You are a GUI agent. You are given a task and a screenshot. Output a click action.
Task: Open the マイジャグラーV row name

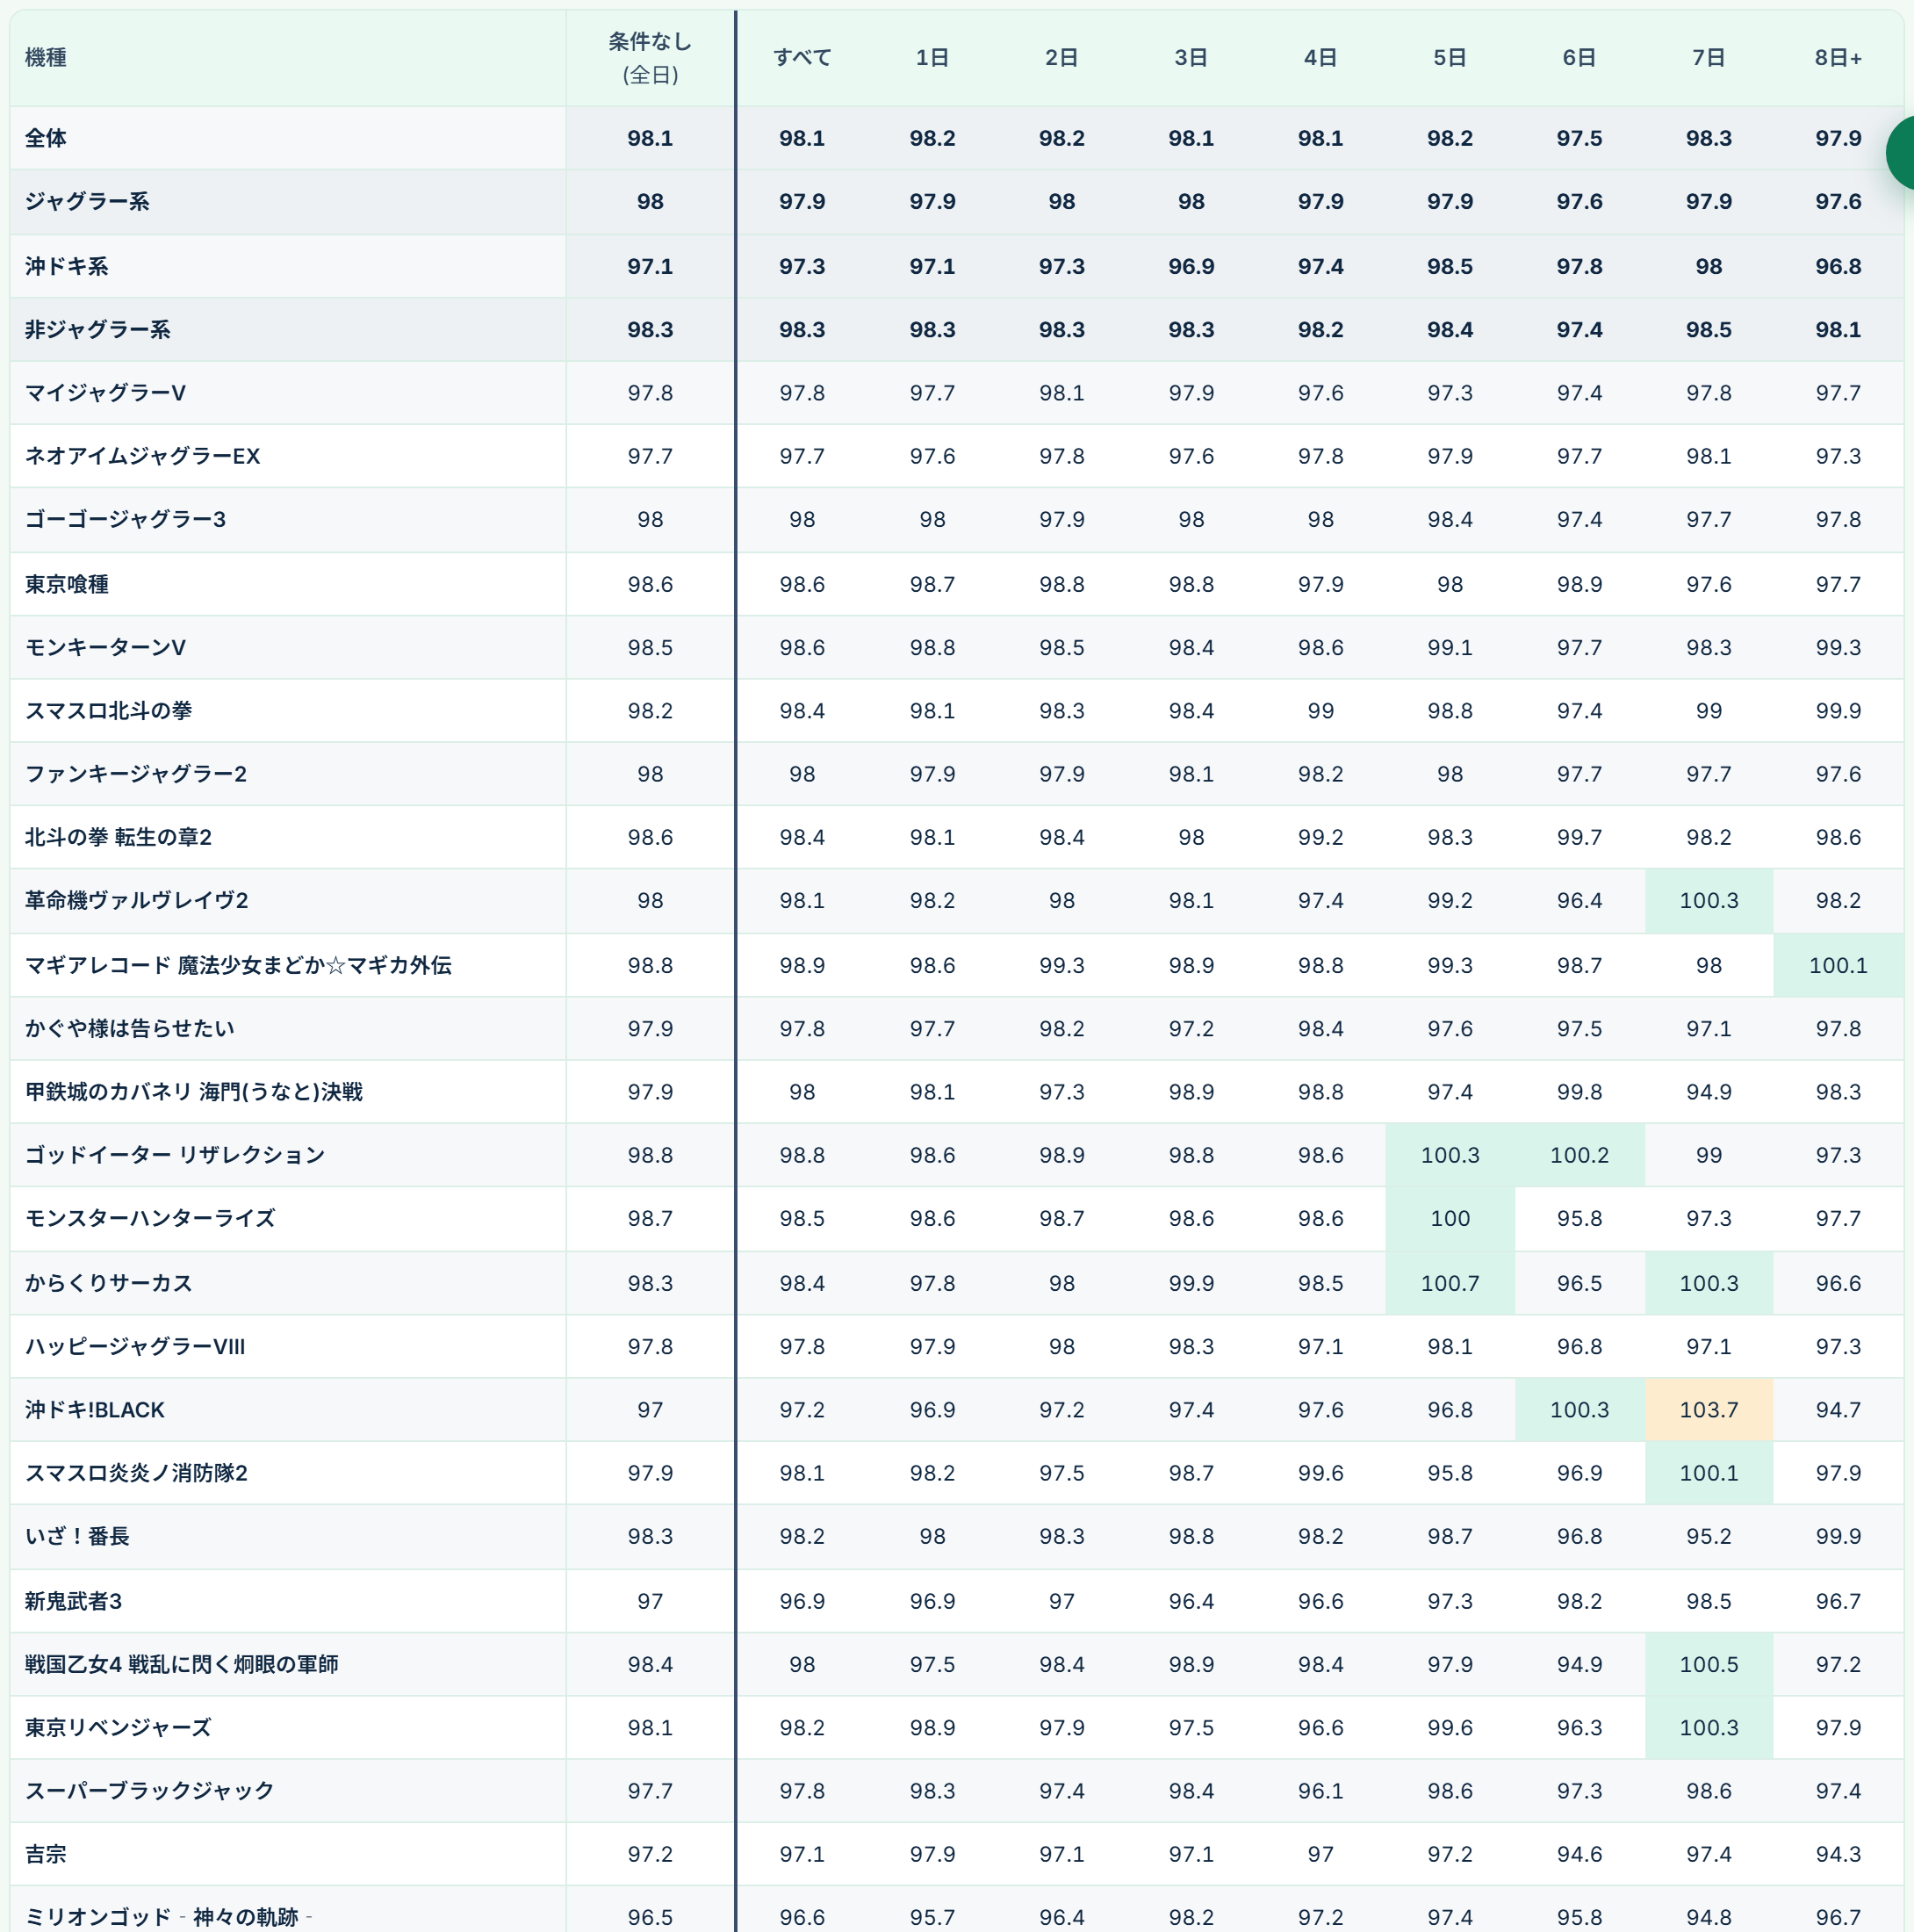point(105,393)
